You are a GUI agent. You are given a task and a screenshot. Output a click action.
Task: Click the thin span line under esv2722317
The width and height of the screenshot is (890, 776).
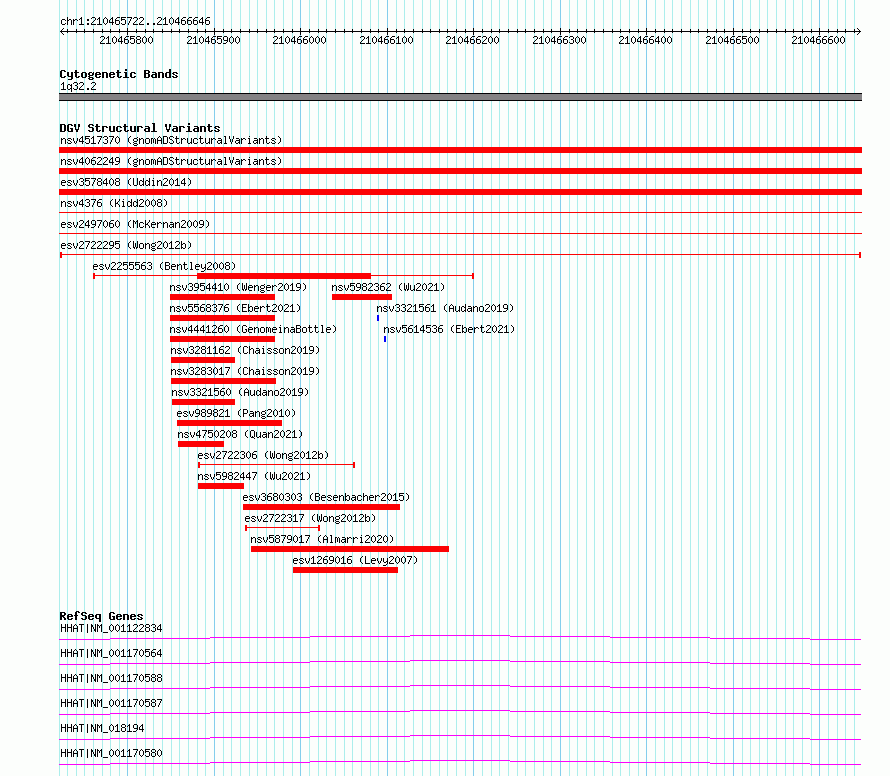coord(283,528)
